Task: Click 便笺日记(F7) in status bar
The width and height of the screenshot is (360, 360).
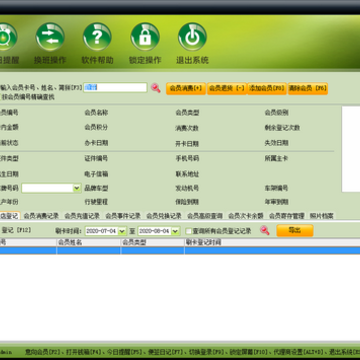Action: (165, 352)
